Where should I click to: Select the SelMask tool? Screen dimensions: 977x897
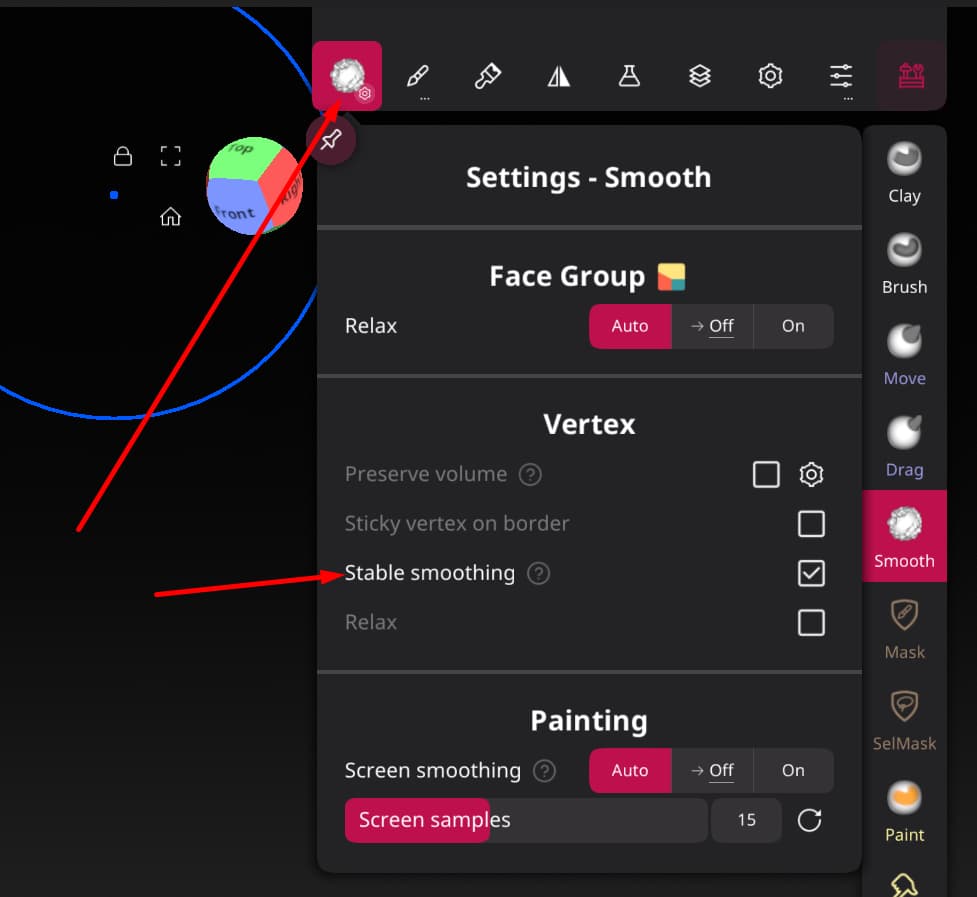(904, 720)
